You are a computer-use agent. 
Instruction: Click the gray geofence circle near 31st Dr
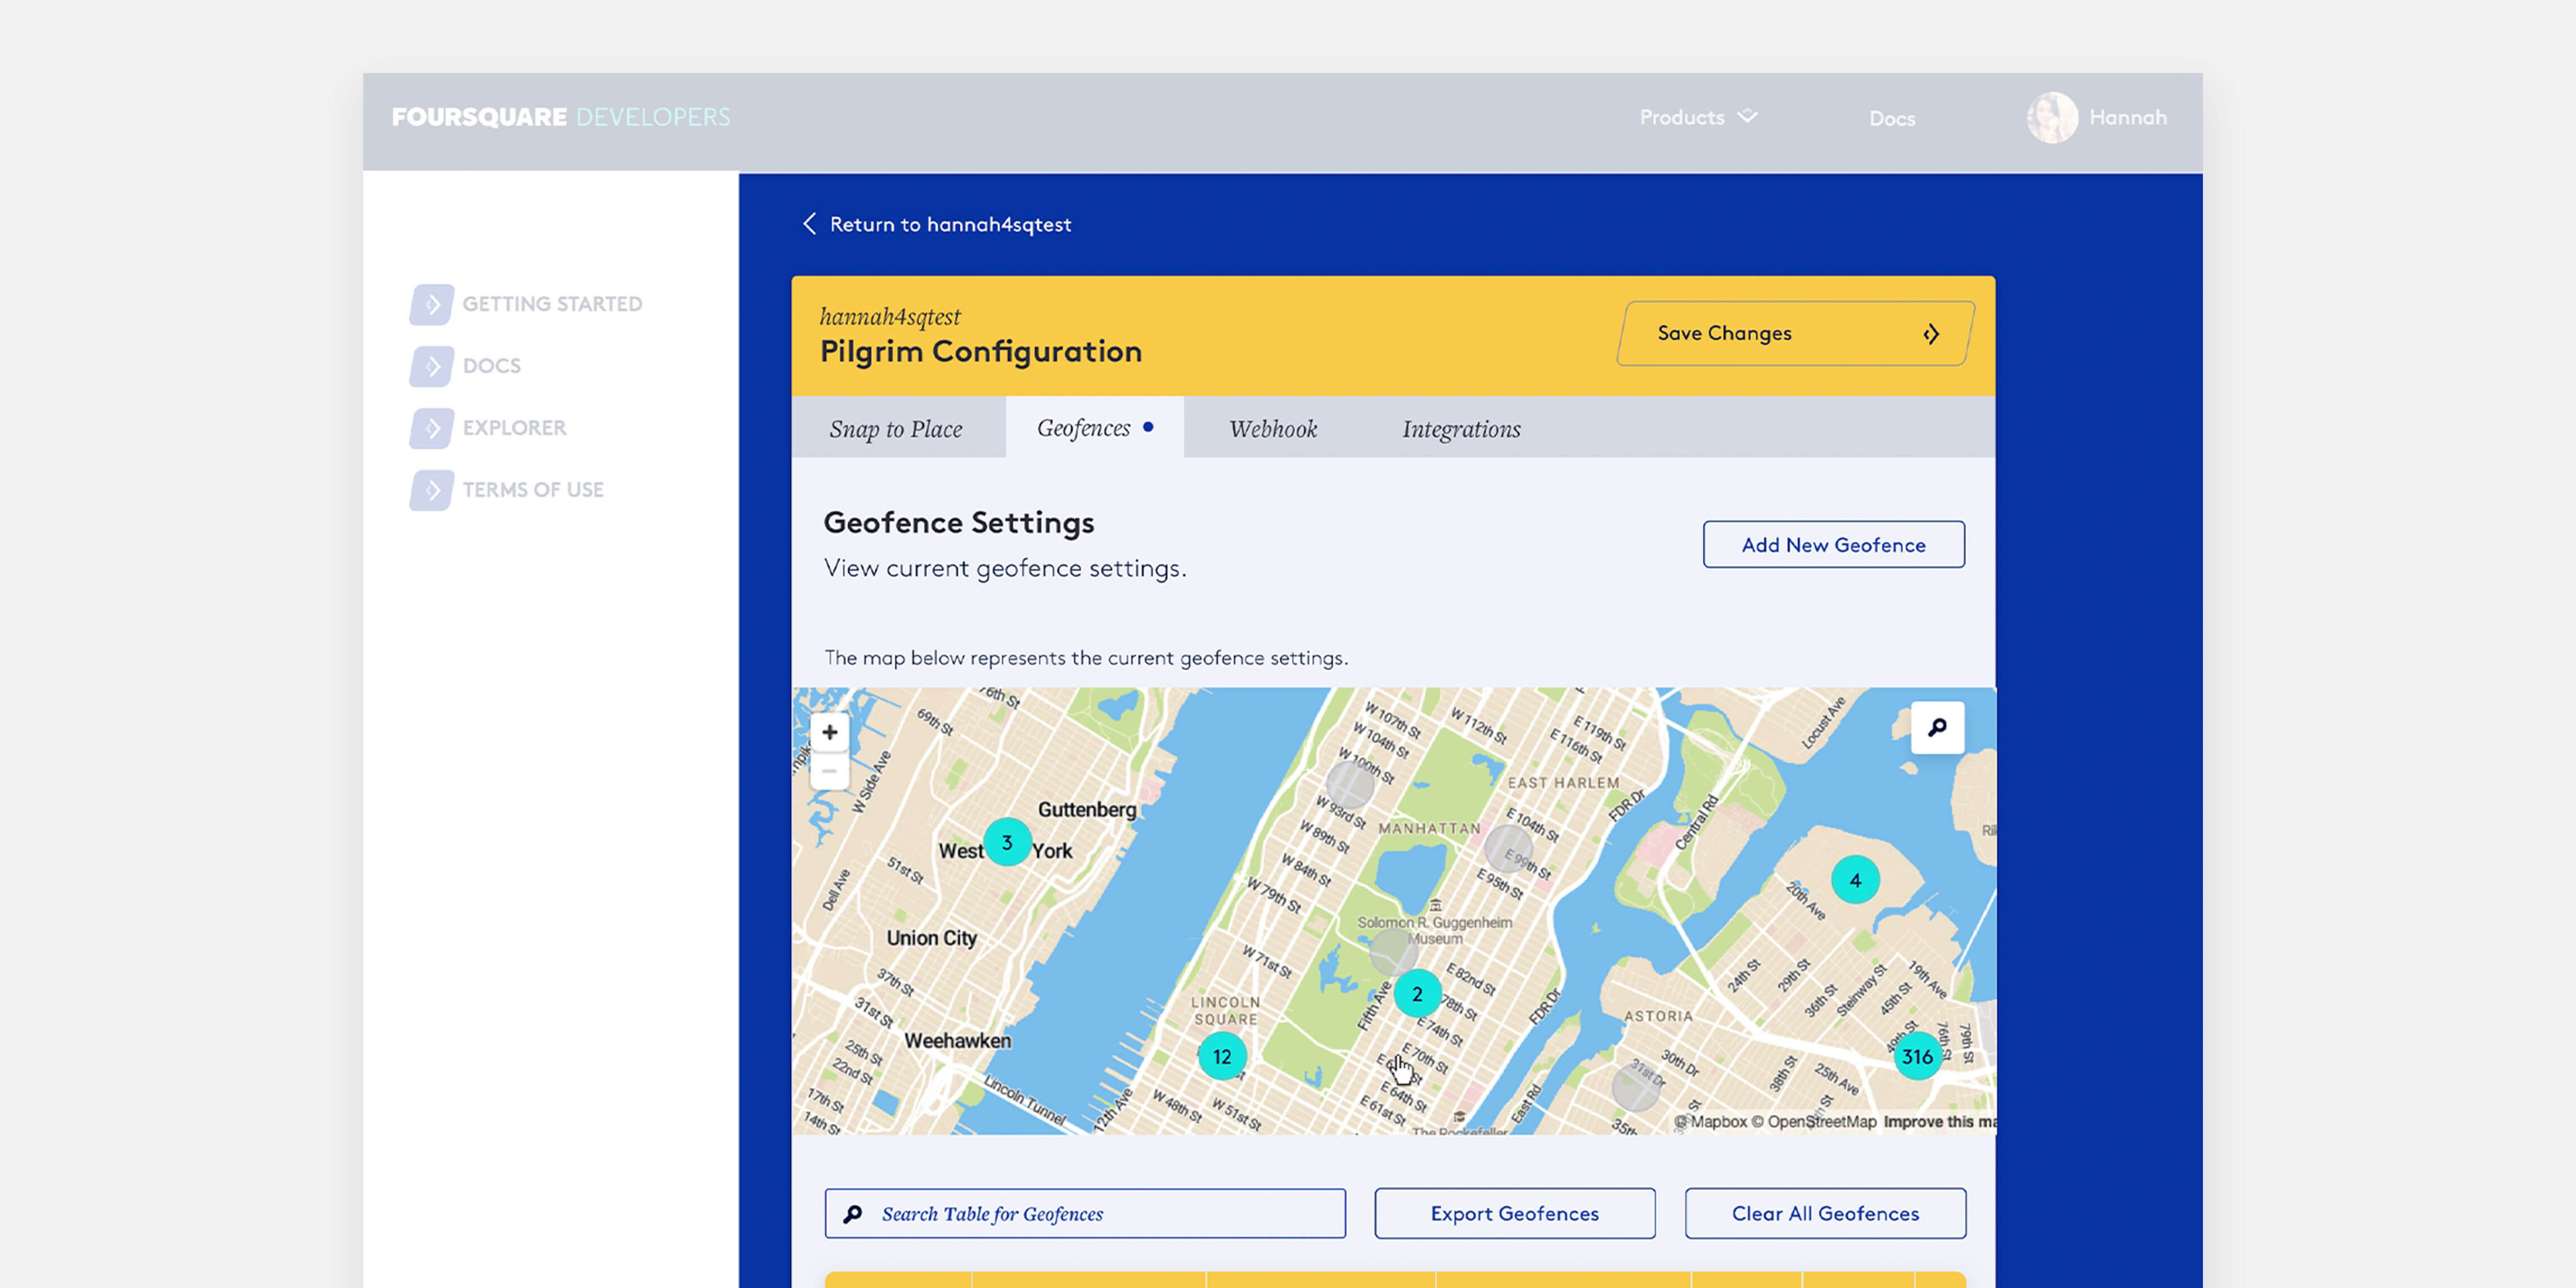click(1636, 1087)
